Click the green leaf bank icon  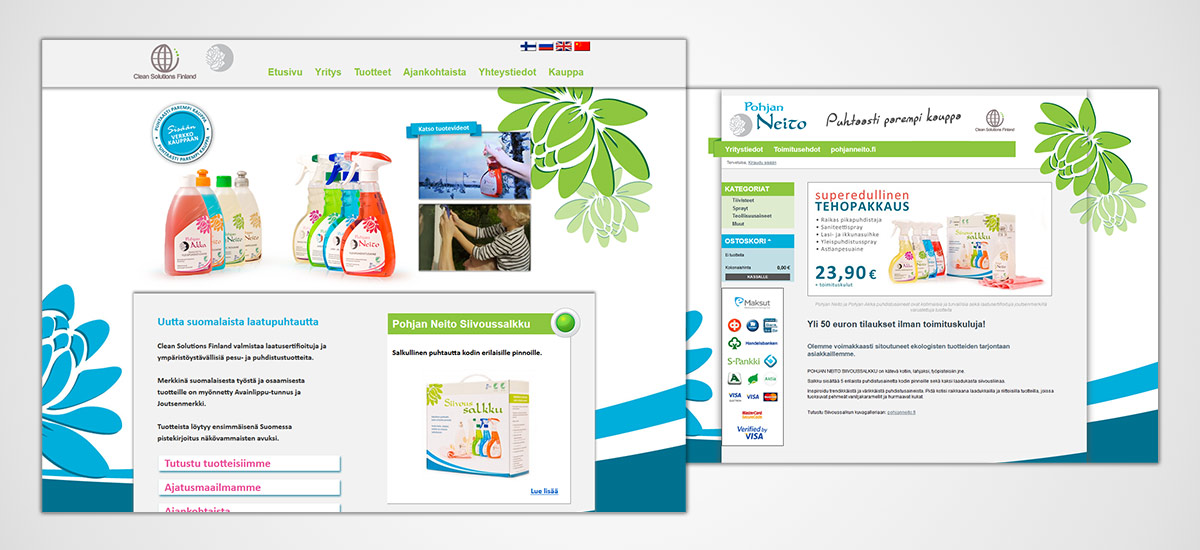tap(752, 379)
